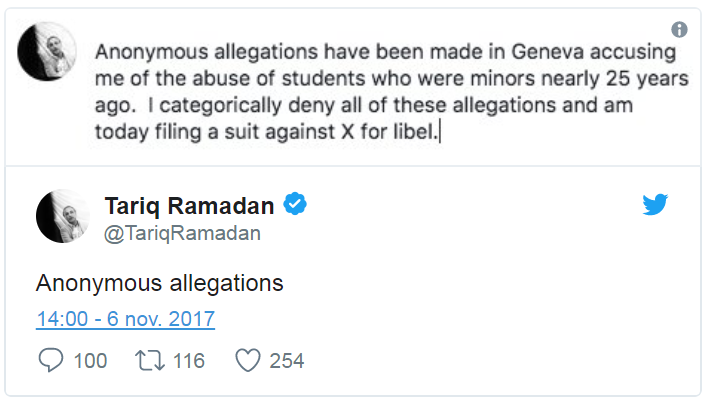
Task: Like the tweet with the heart icon
Action: tap(246, 360)
